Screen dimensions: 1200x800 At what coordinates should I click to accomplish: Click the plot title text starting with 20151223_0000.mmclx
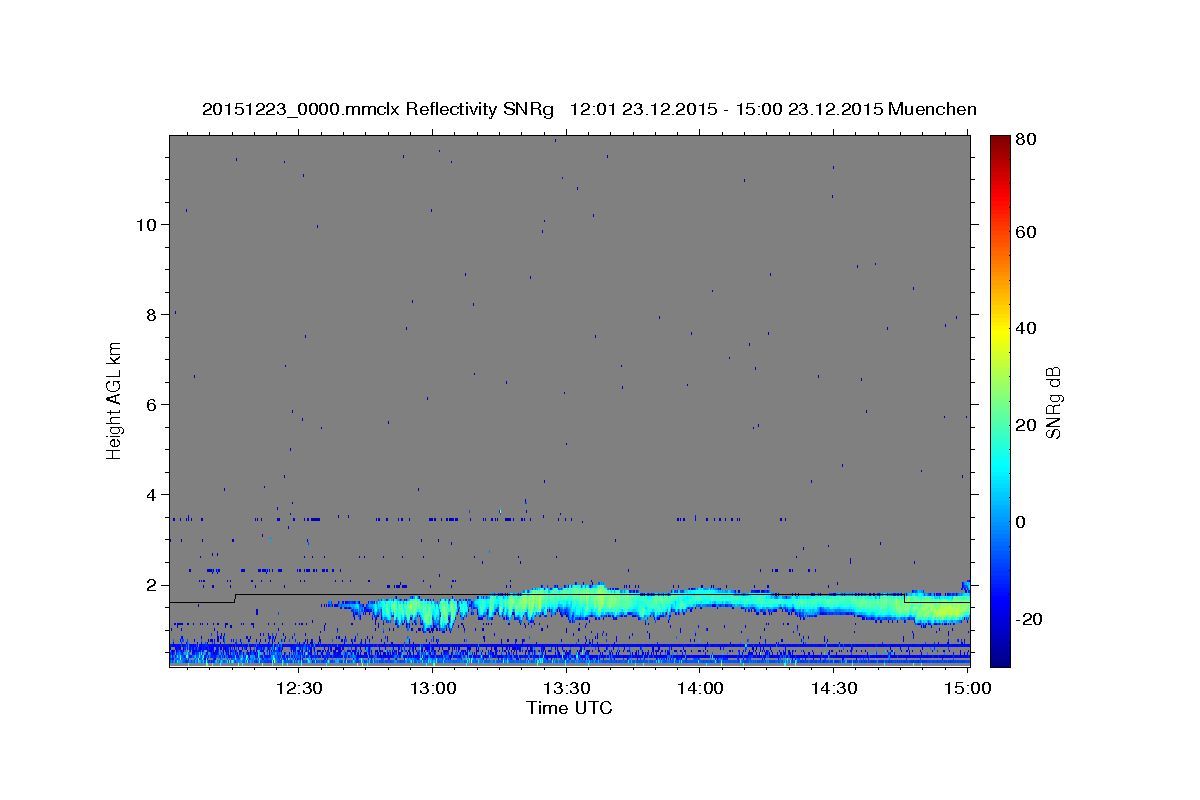click(x=589, y=109)
